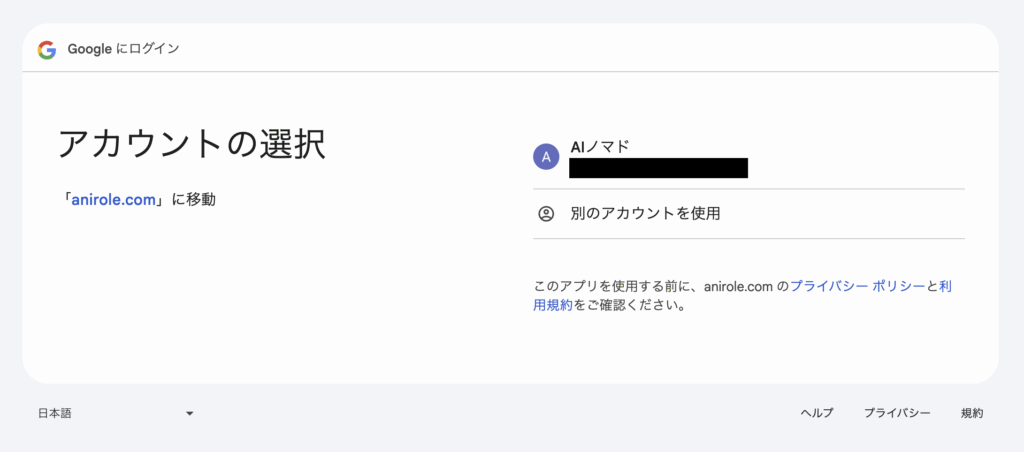Screen dimensions: 1024x452
Task: Click the blacked-out email under AIノマド
Action: click(x=658, y=168)
